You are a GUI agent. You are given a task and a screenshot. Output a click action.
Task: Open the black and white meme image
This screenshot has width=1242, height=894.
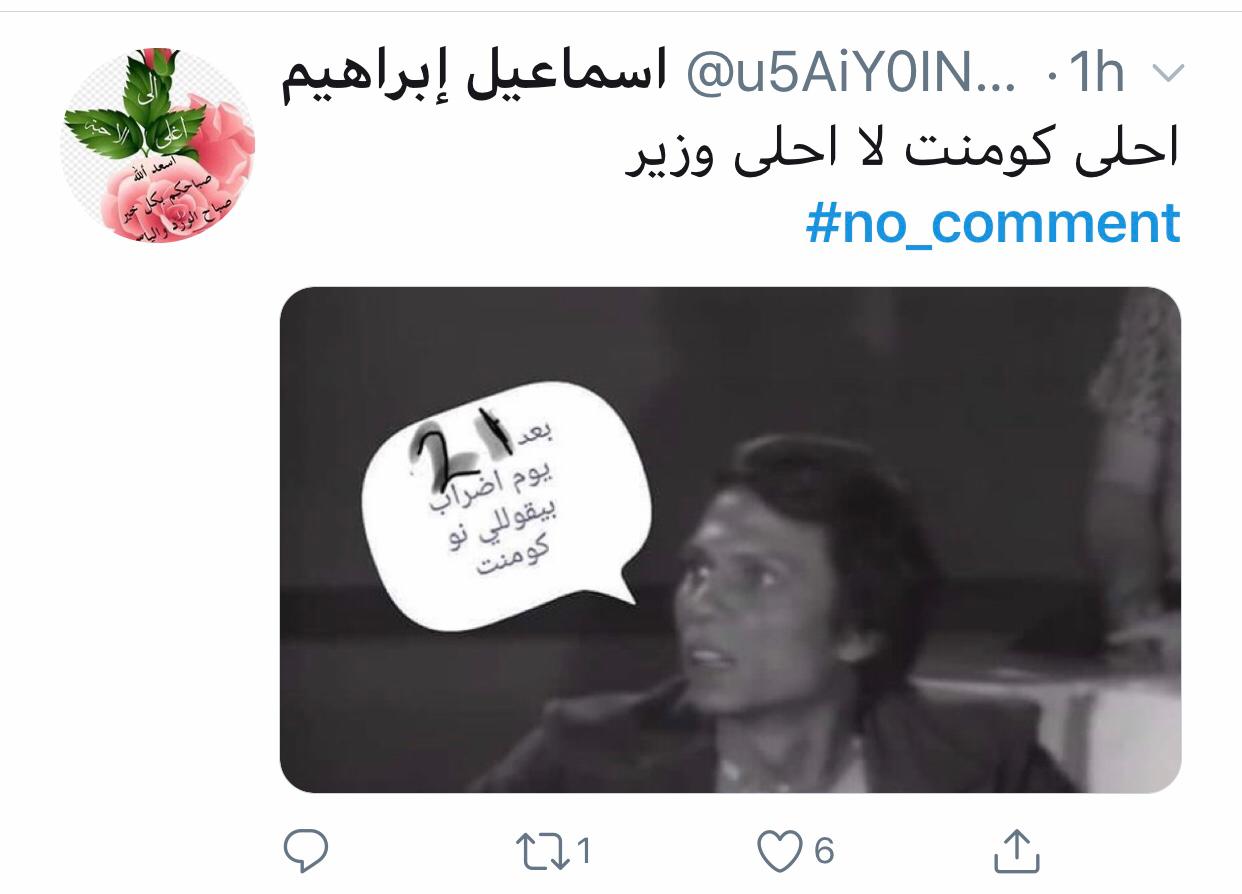point(730,540)
